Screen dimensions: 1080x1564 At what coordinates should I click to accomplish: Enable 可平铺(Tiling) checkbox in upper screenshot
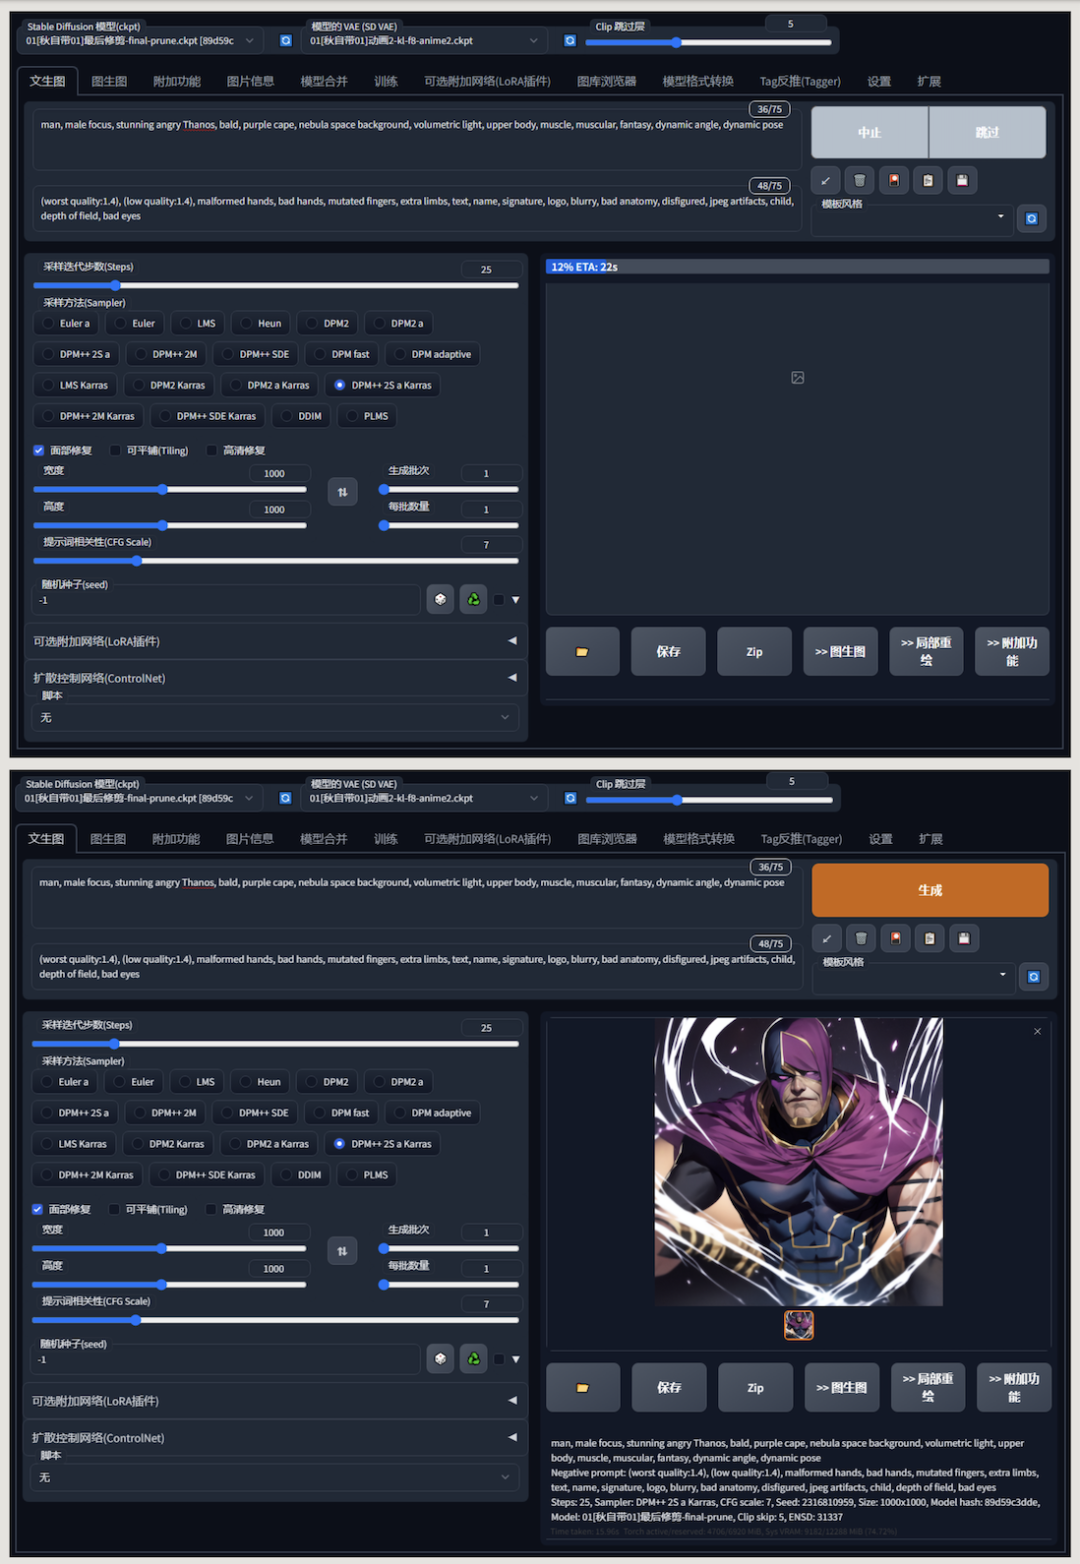pos(115,450)
